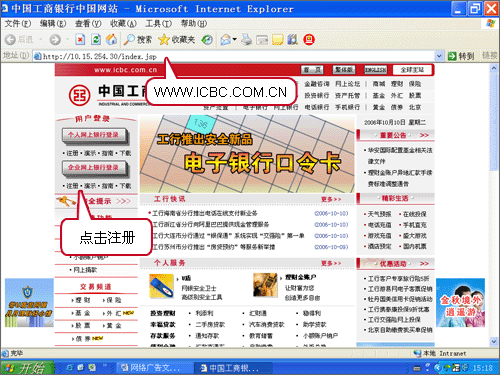
Task: Click 更多>> beside 个人服务
Action: pos(331,263)
